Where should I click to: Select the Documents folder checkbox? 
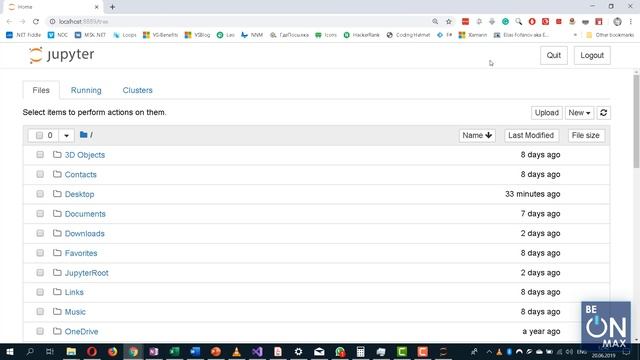point(40,213)
